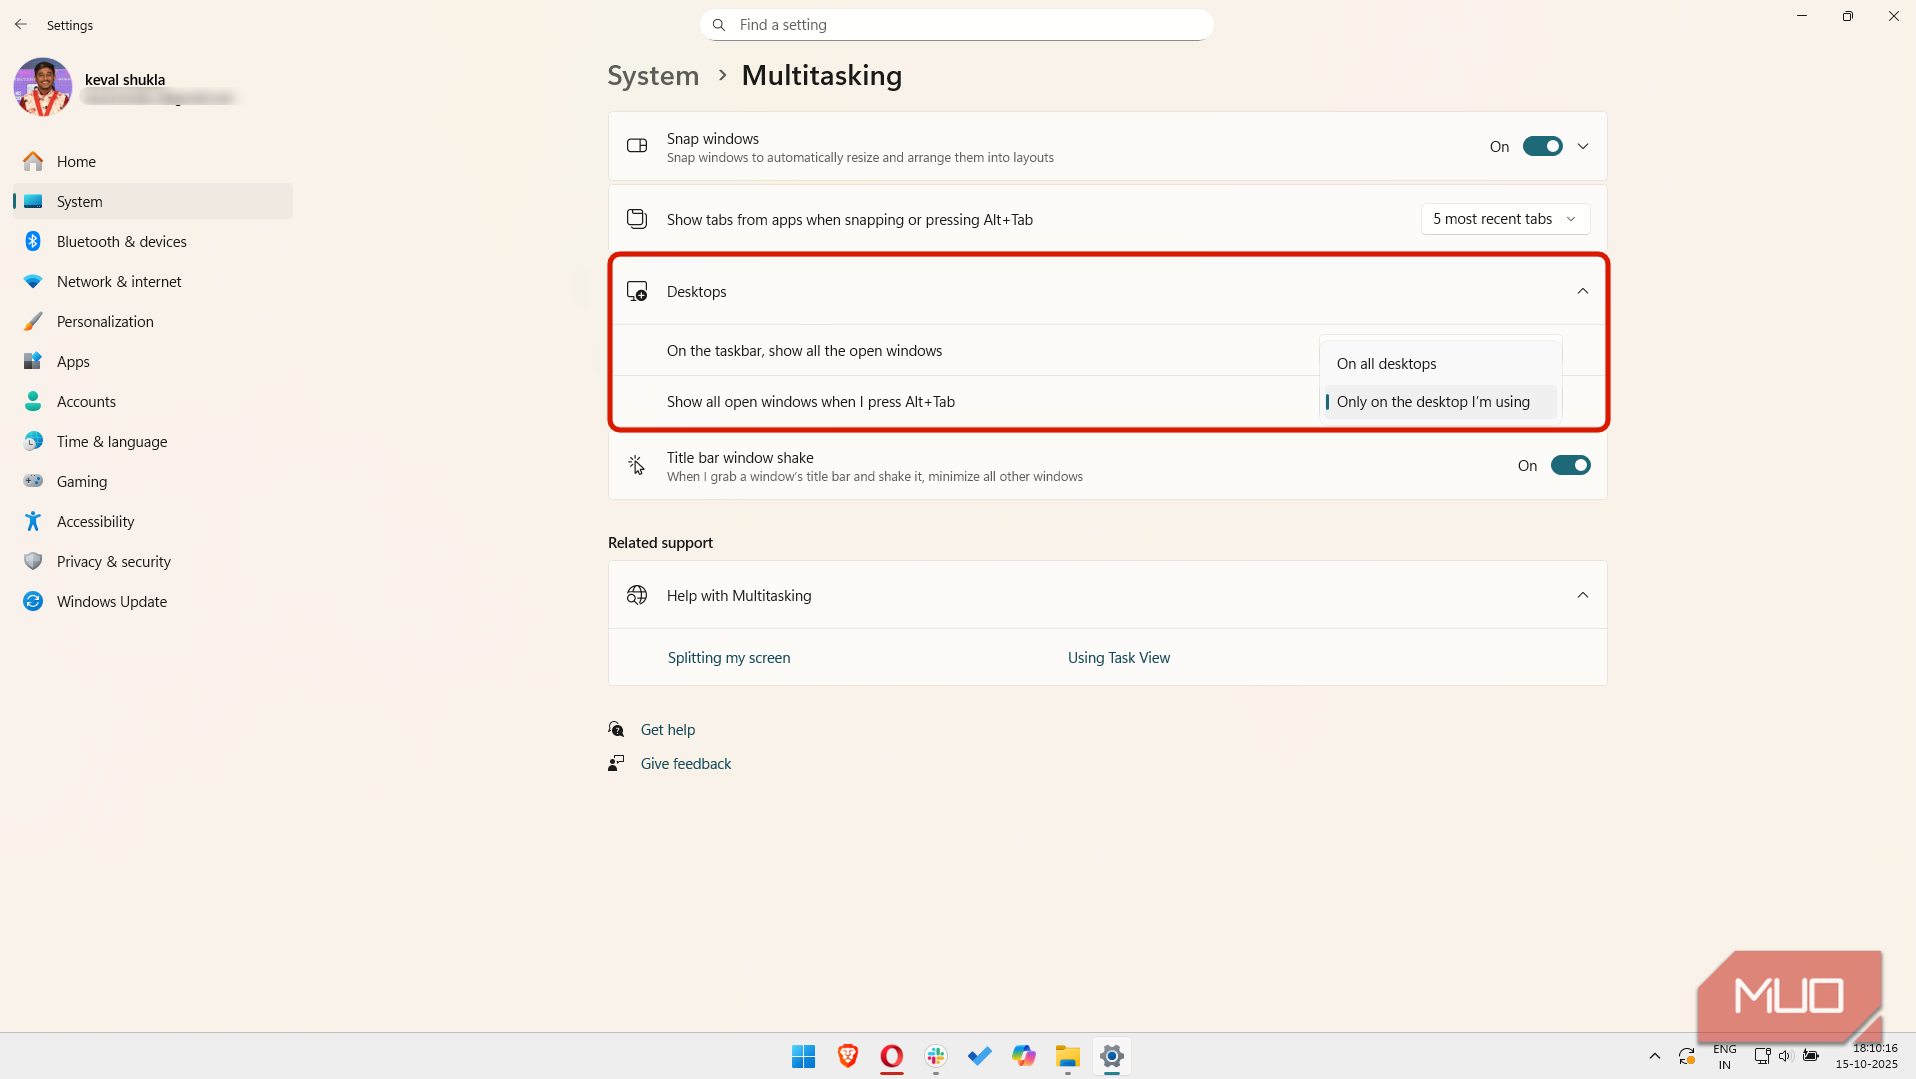Open Bluetooth & devices settings
1916x1079 pixels.
tap(153, 241)
